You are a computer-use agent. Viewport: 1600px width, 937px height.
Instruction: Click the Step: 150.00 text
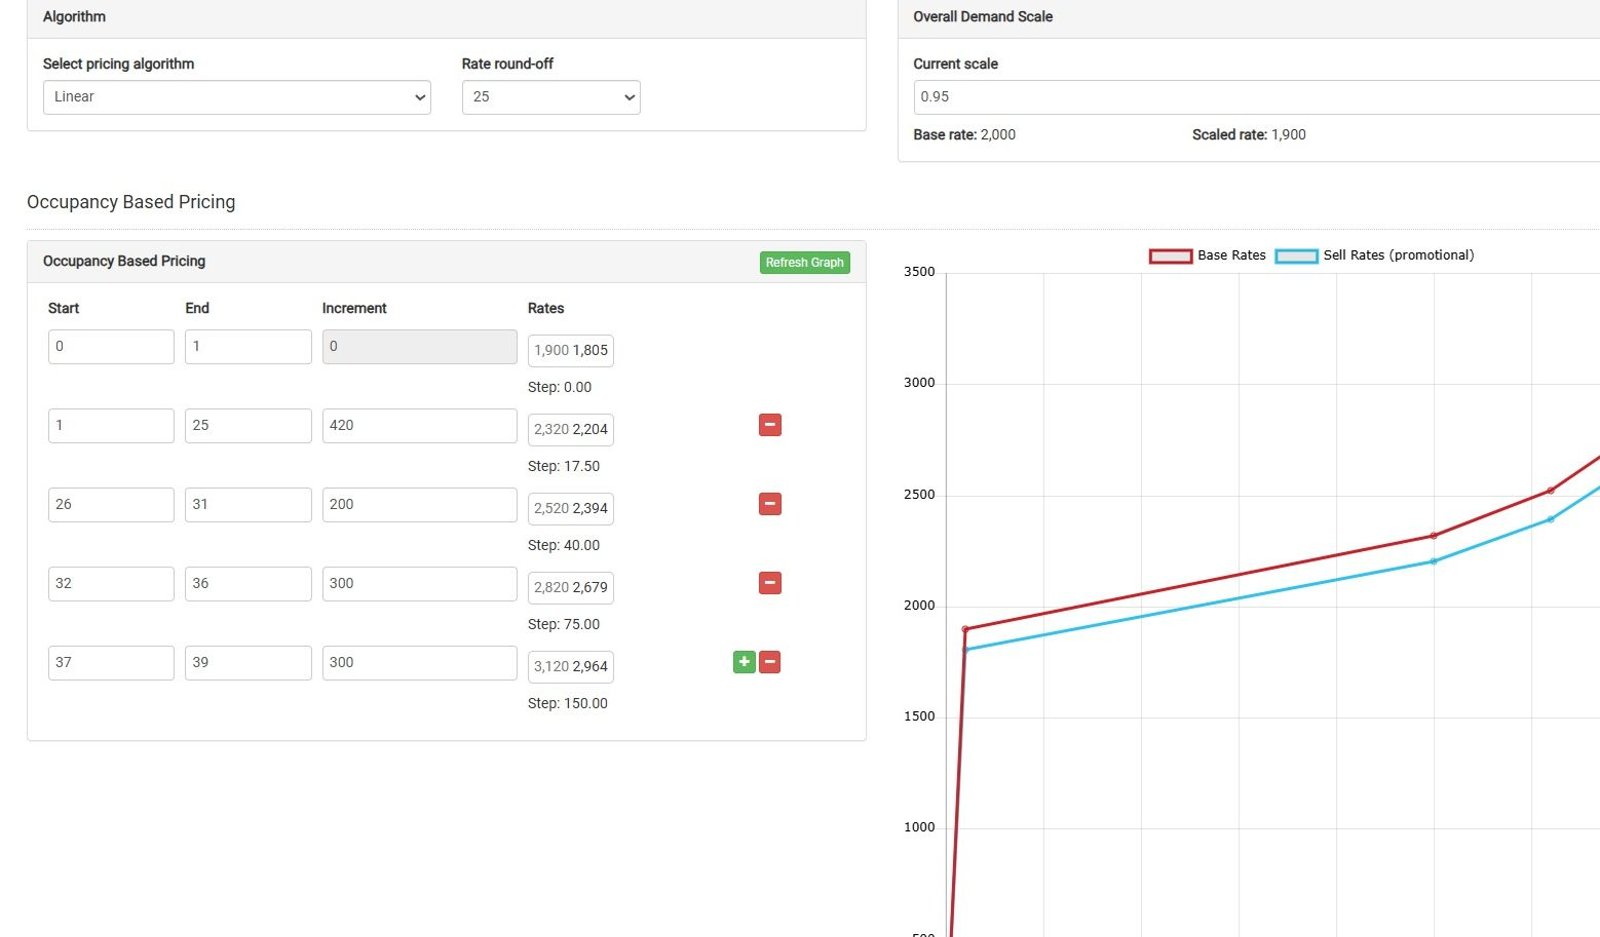click(x=568, y=703)
